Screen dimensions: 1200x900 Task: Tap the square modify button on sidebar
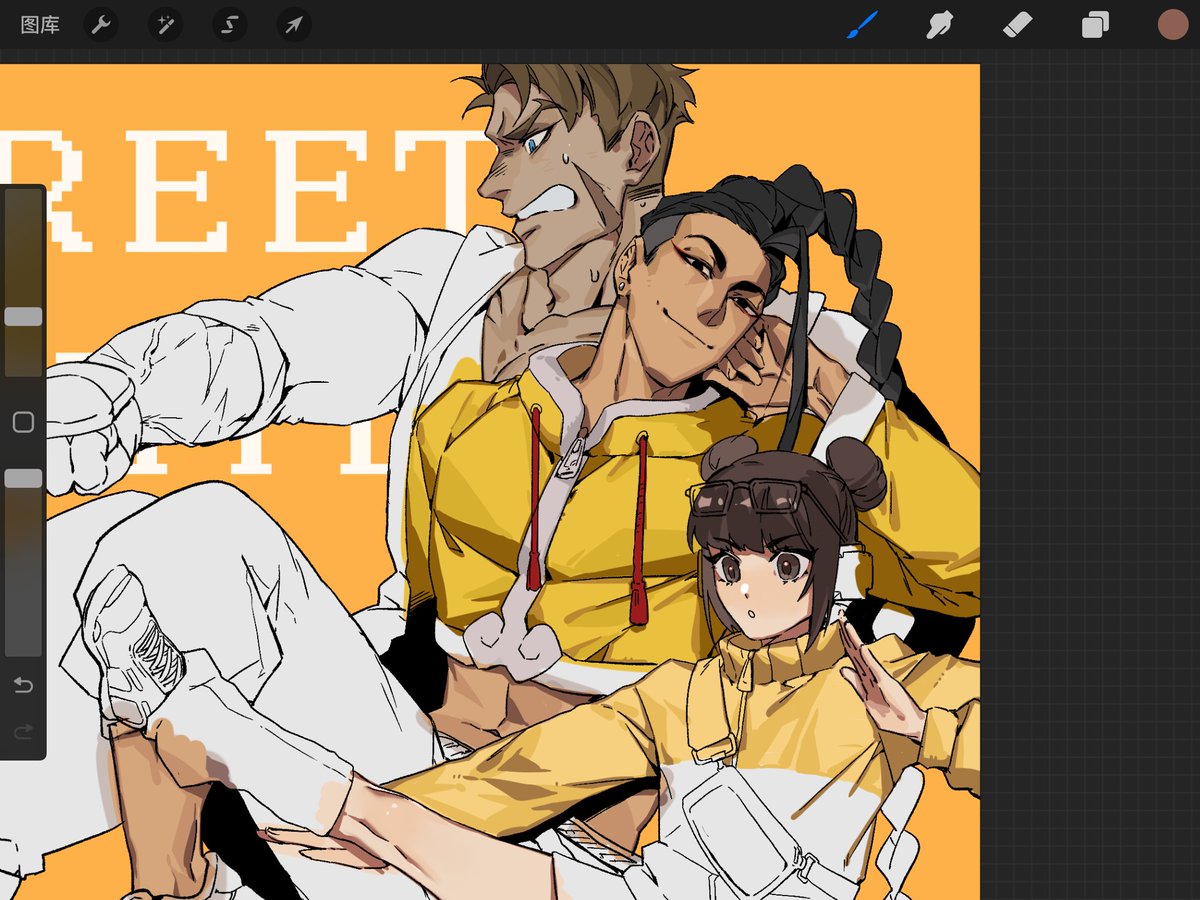[23, 422]
